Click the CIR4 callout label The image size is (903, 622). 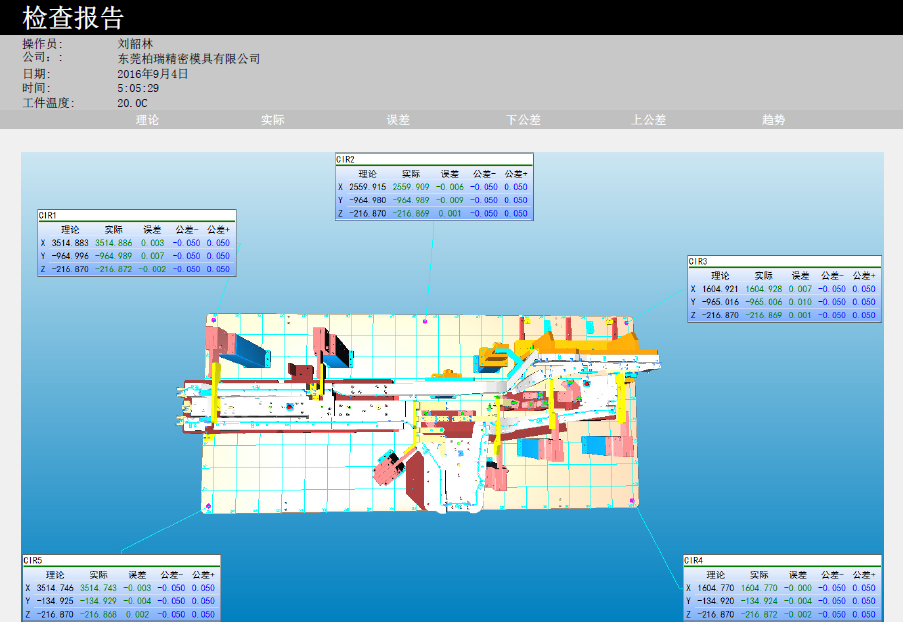pyautogui.click(x=694, y=561)
